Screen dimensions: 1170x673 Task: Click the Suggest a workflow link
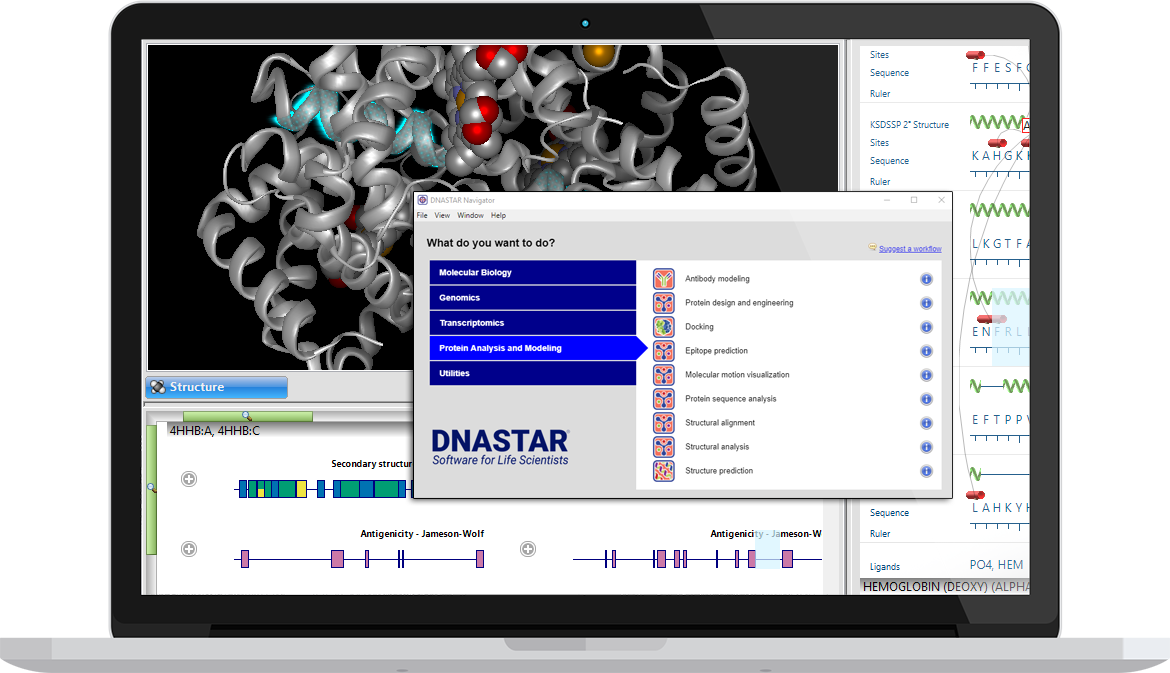coord(910,249)
